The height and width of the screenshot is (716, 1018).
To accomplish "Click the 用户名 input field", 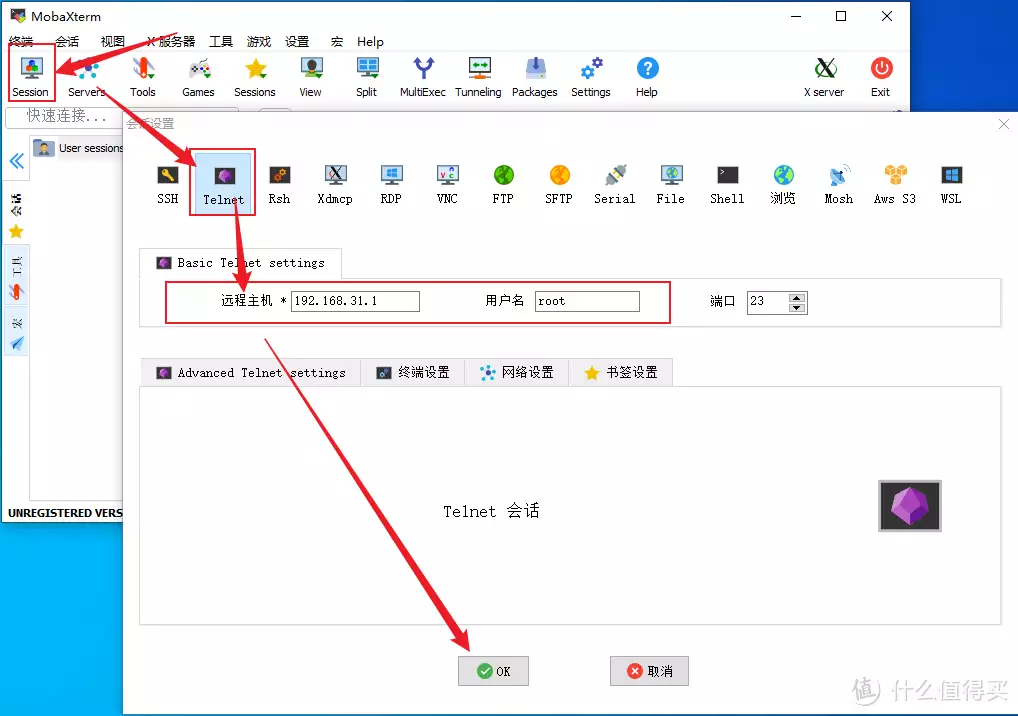I will click(x=587, y=301).
